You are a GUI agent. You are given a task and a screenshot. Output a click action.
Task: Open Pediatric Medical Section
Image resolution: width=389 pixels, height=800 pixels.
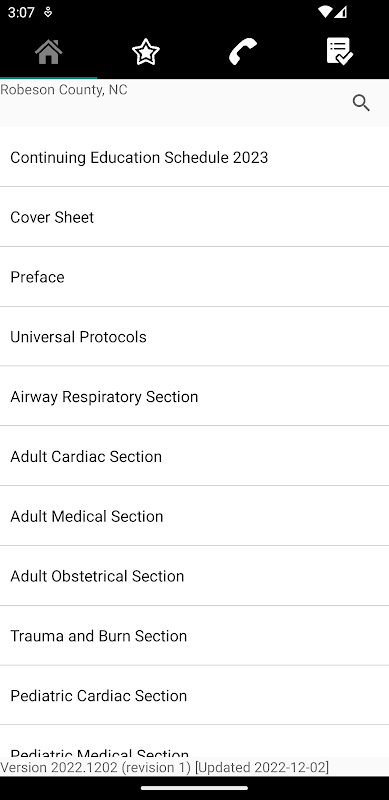pyautogui.click(x=194, y=741)
